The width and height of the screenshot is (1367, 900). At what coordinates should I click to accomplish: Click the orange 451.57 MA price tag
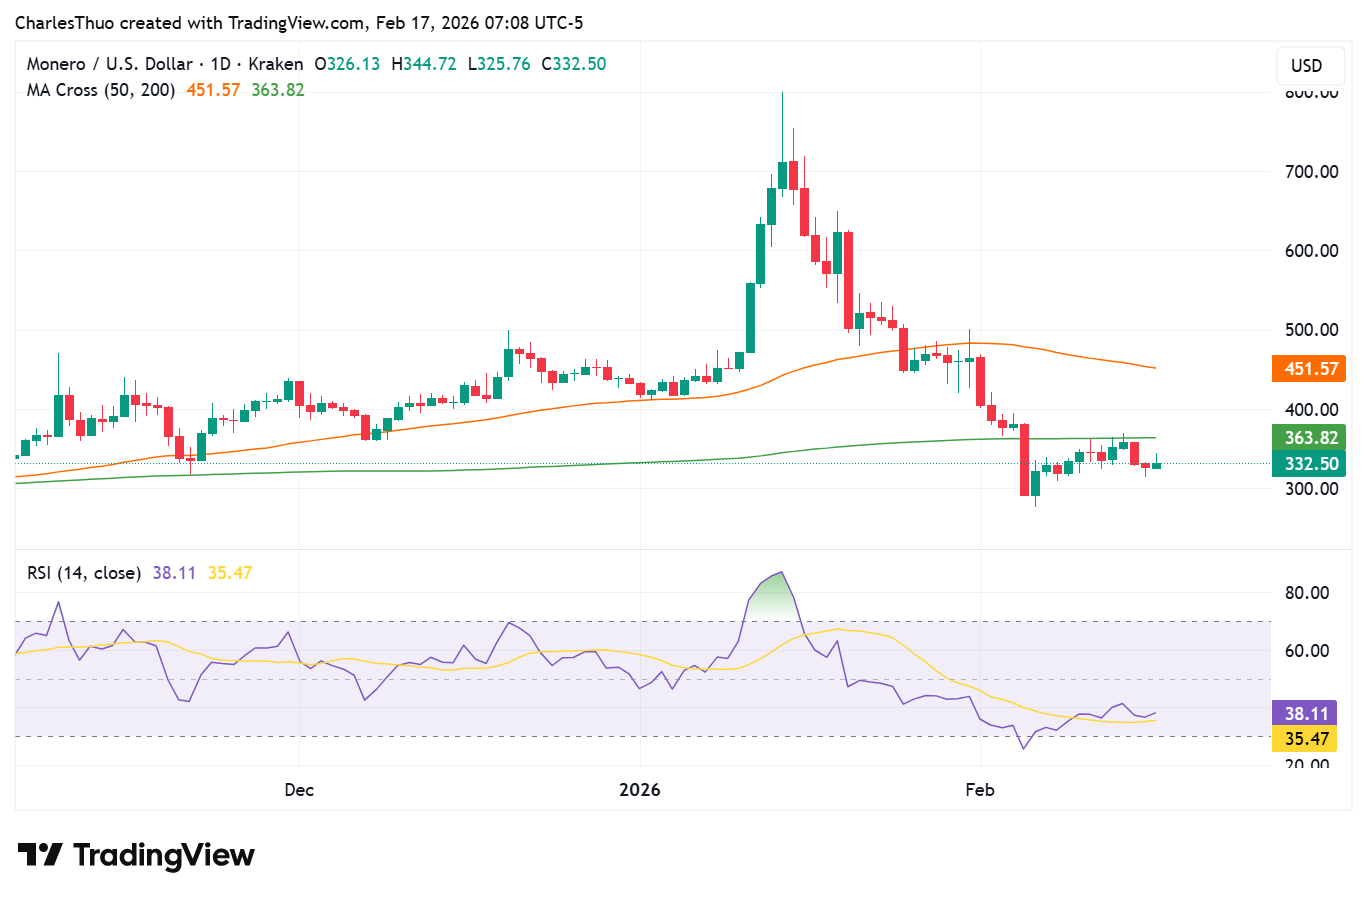(x=1308, y=369)
